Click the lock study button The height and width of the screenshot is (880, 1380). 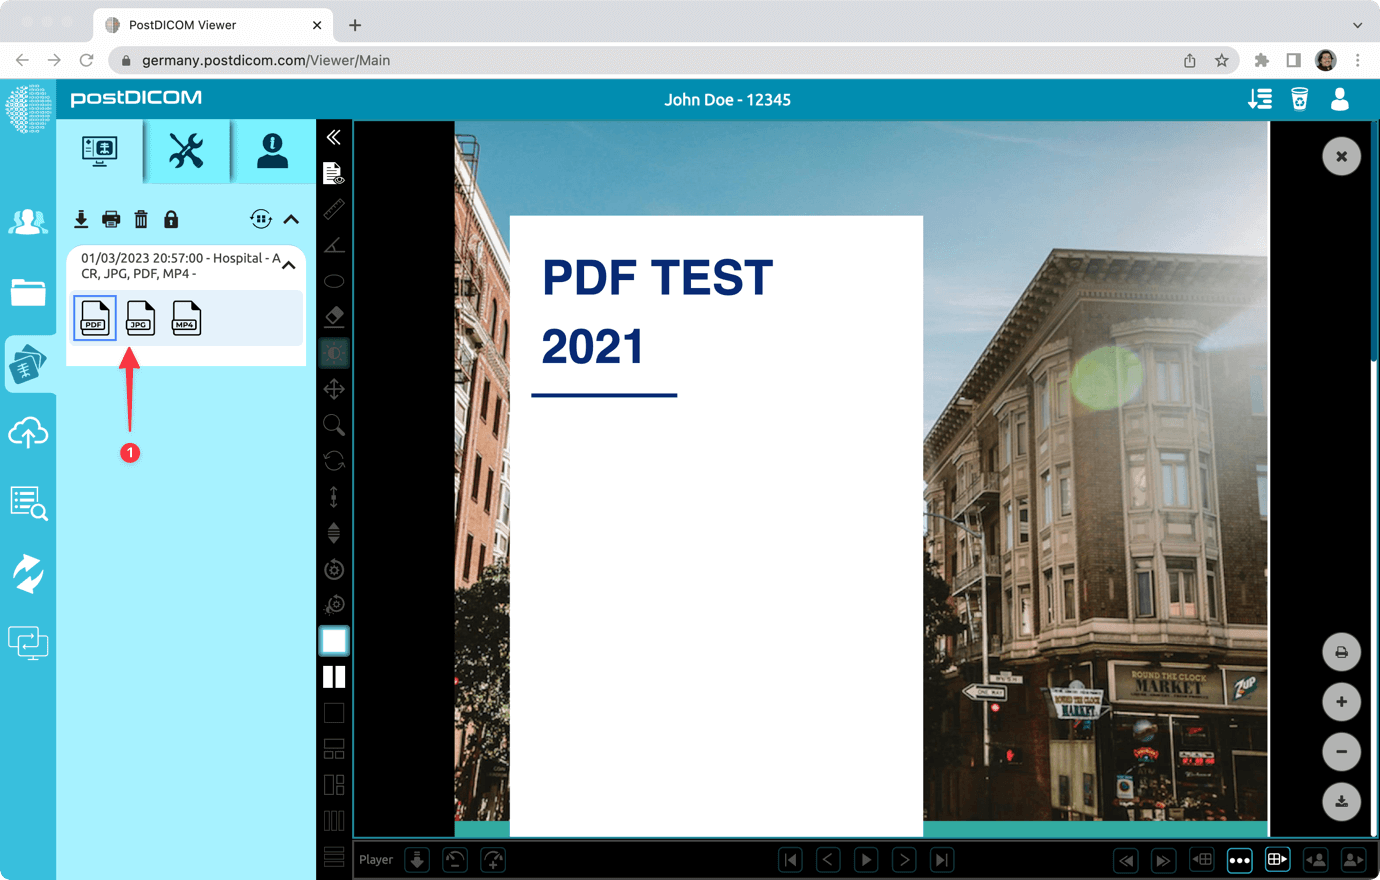[x=171, y=218]
